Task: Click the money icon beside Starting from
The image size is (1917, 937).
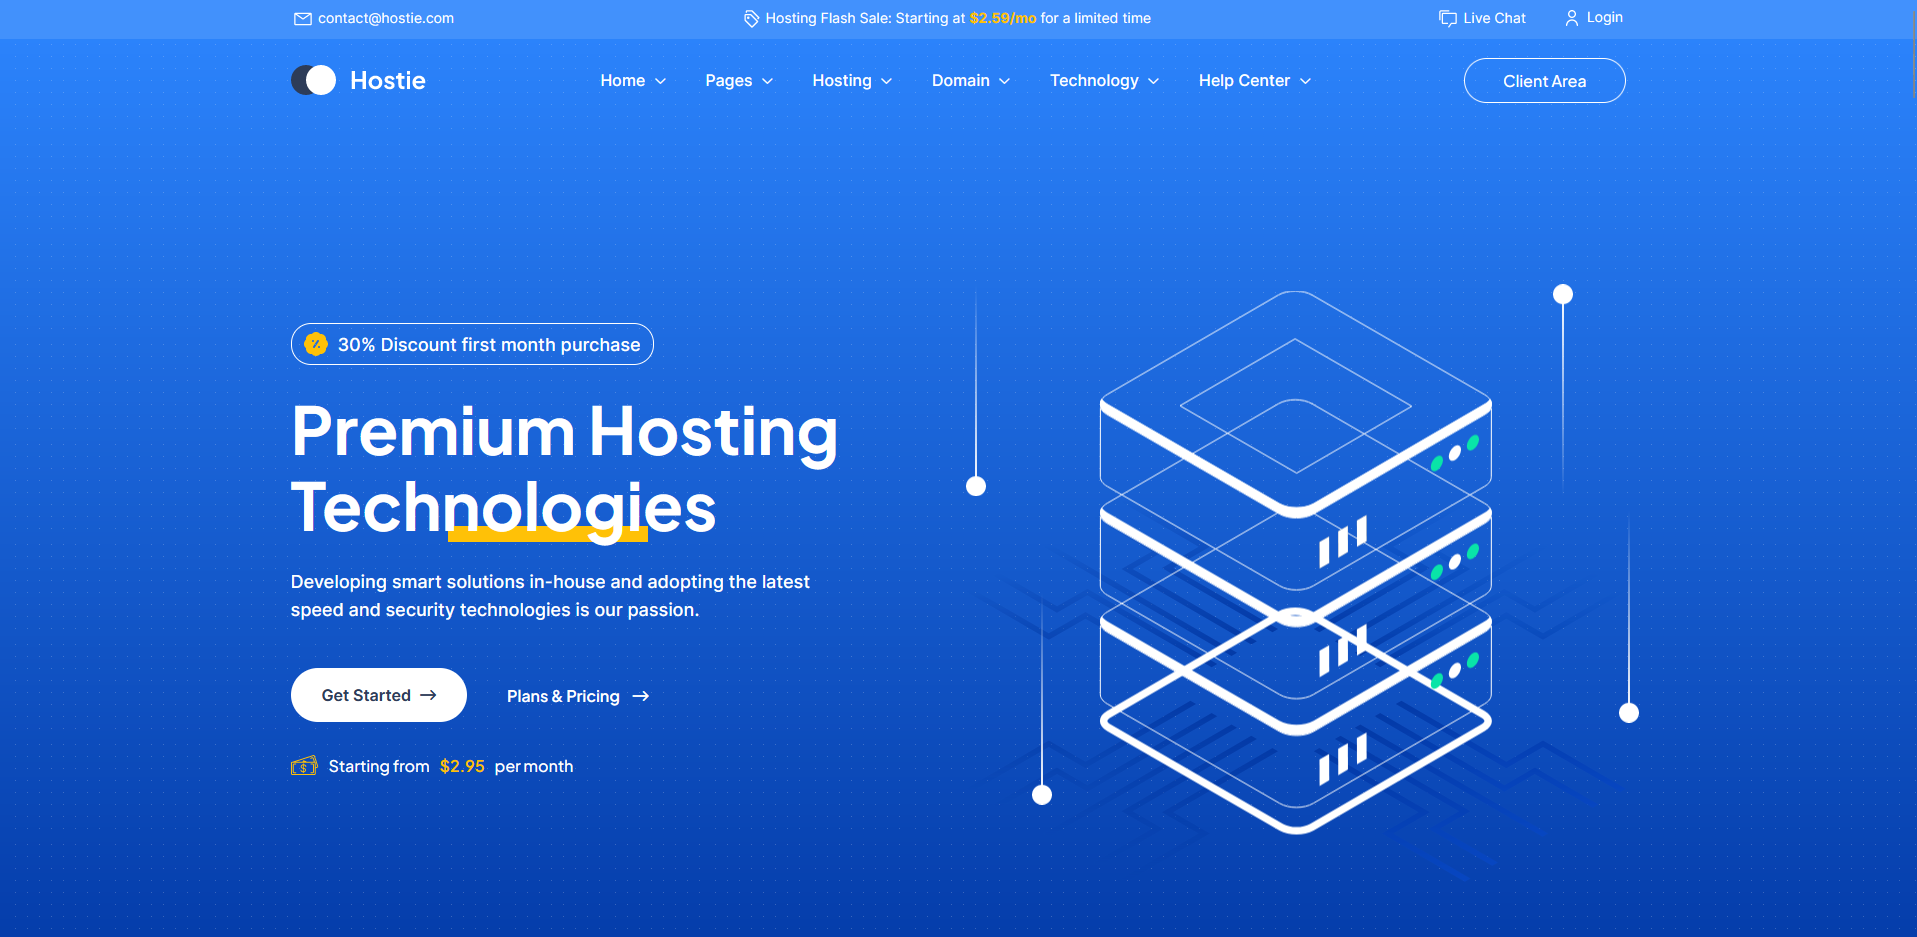Action: (304, 766)
